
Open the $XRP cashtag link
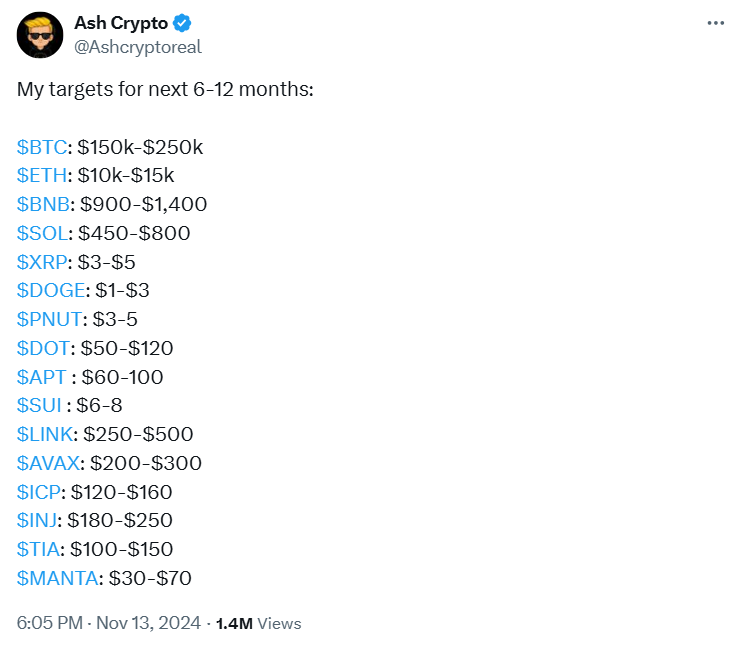pos(42,262)
